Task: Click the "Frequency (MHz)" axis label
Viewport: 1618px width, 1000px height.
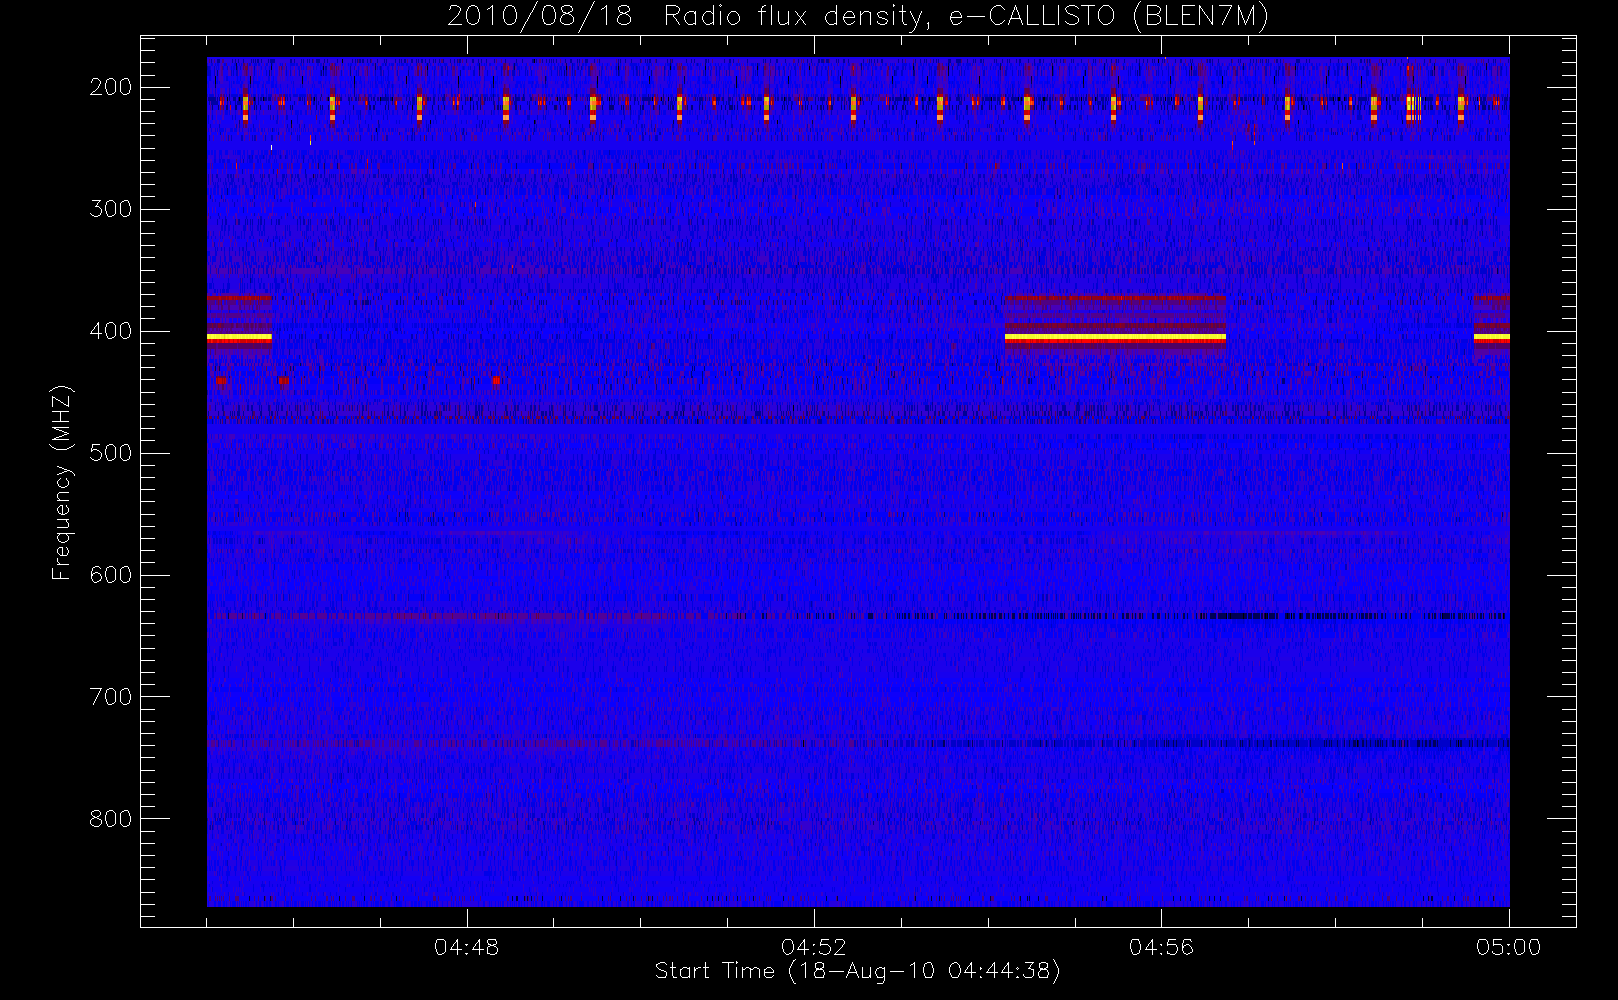Action: click(62, 482)
